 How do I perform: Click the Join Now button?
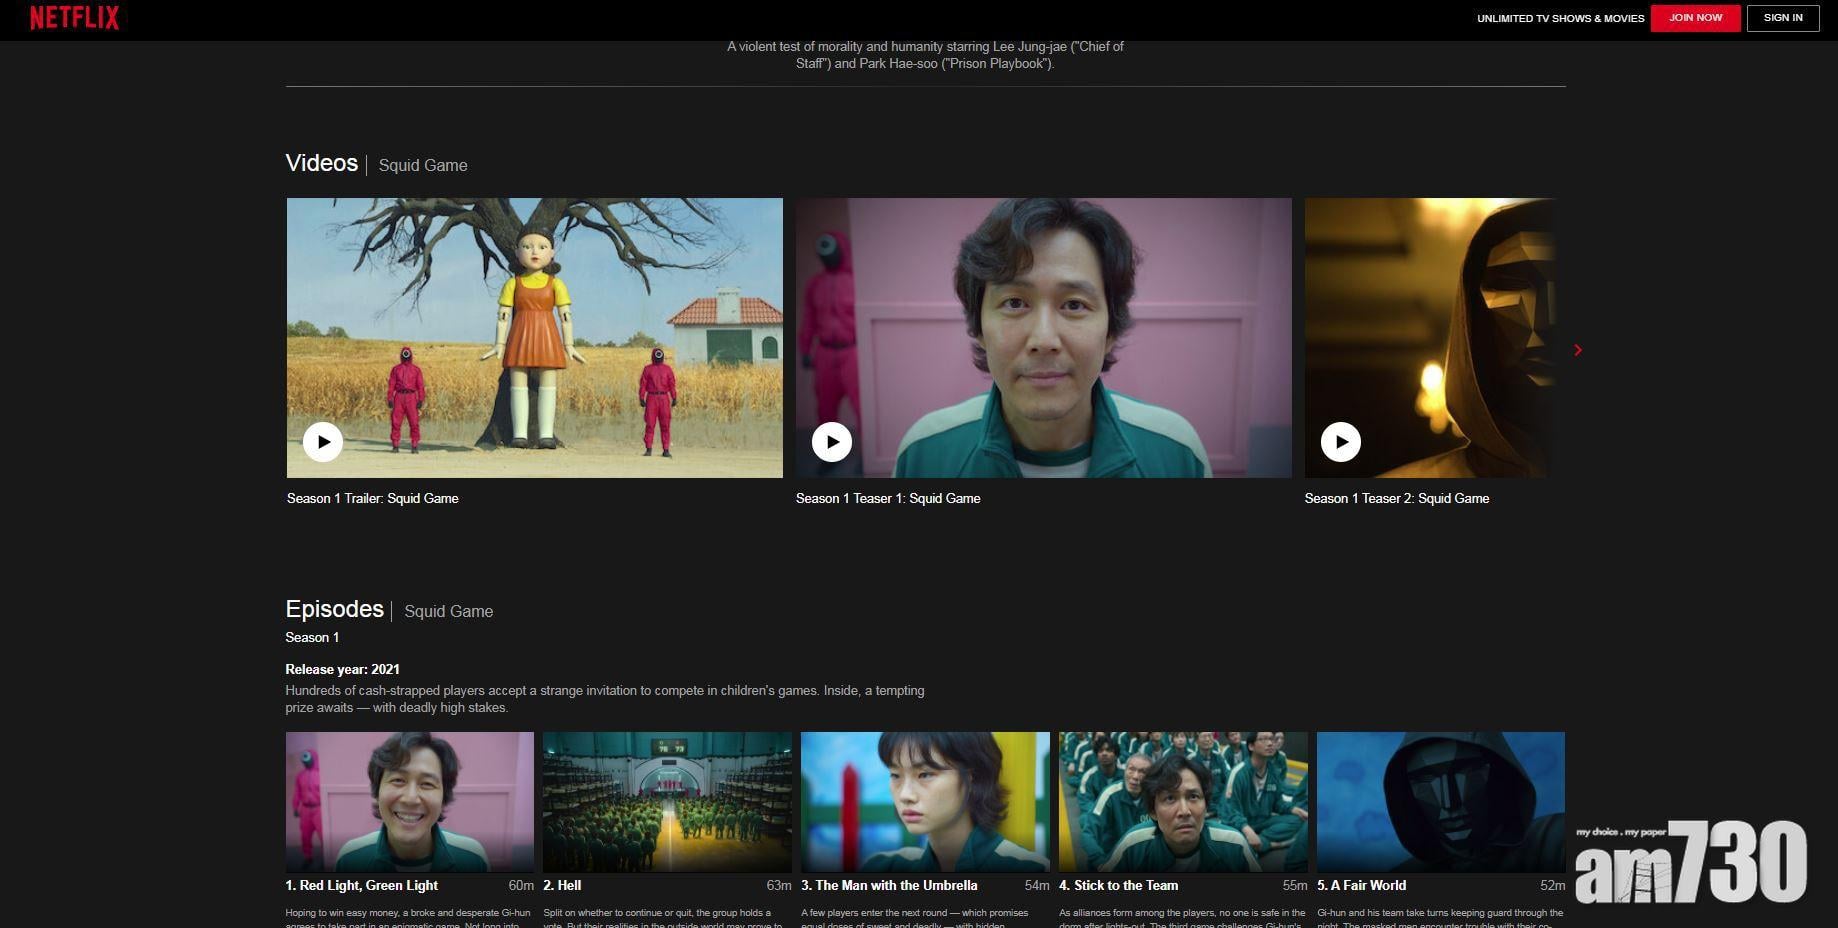1695,18
